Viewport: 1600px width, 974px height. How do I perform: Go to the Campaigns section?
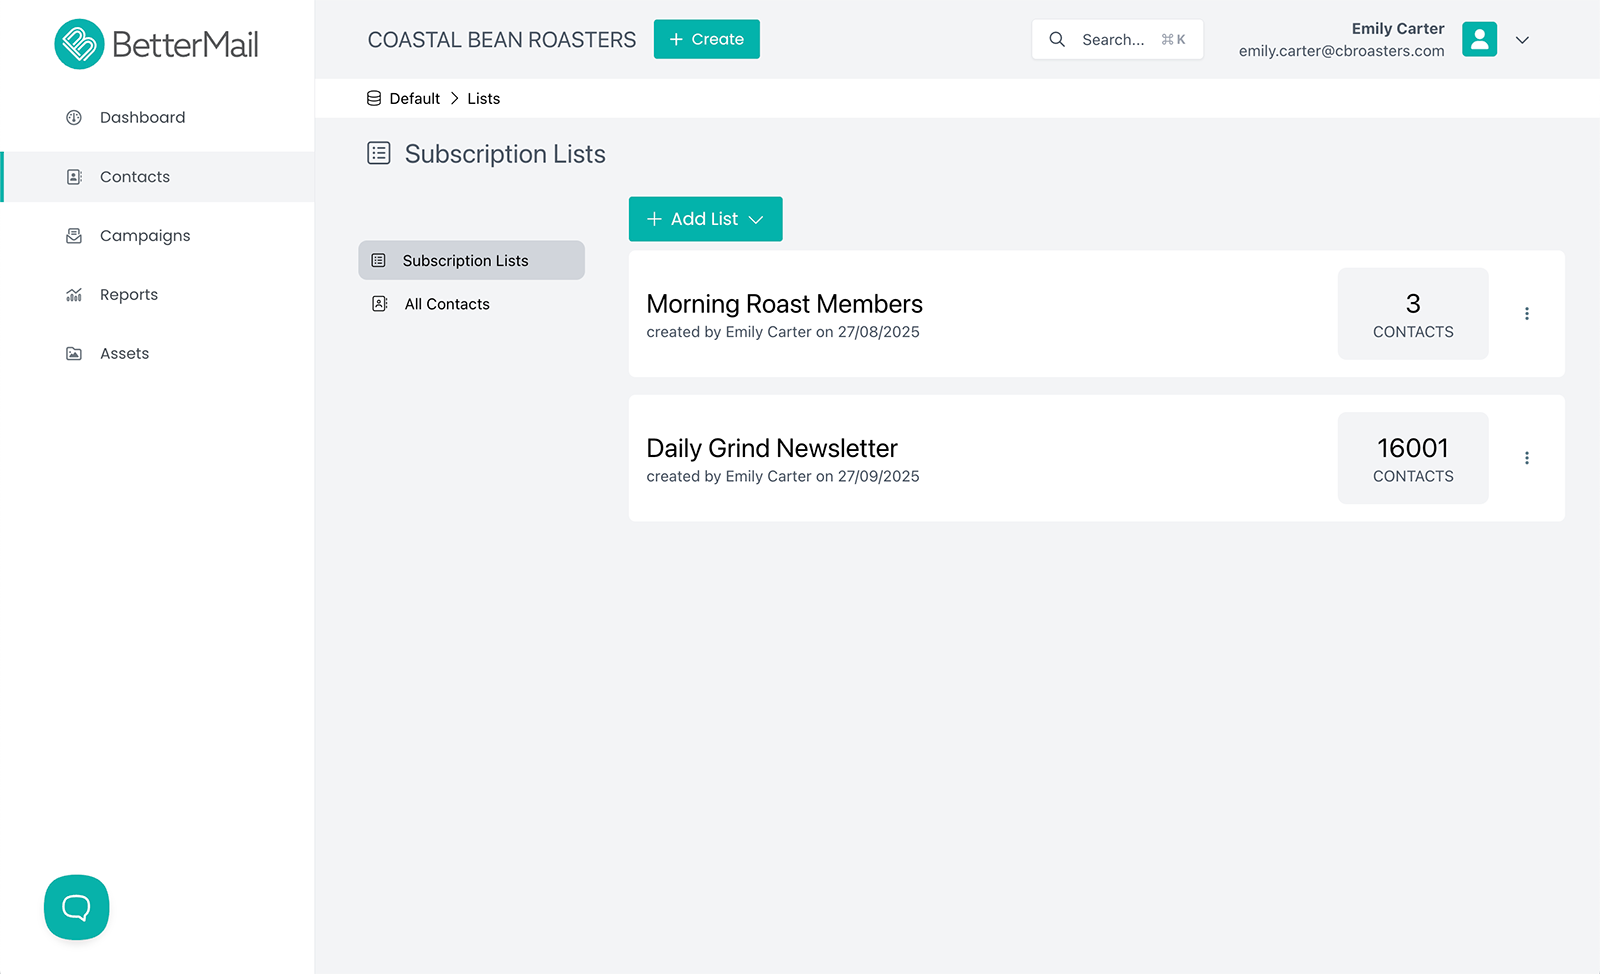click(x=144, y=236)
